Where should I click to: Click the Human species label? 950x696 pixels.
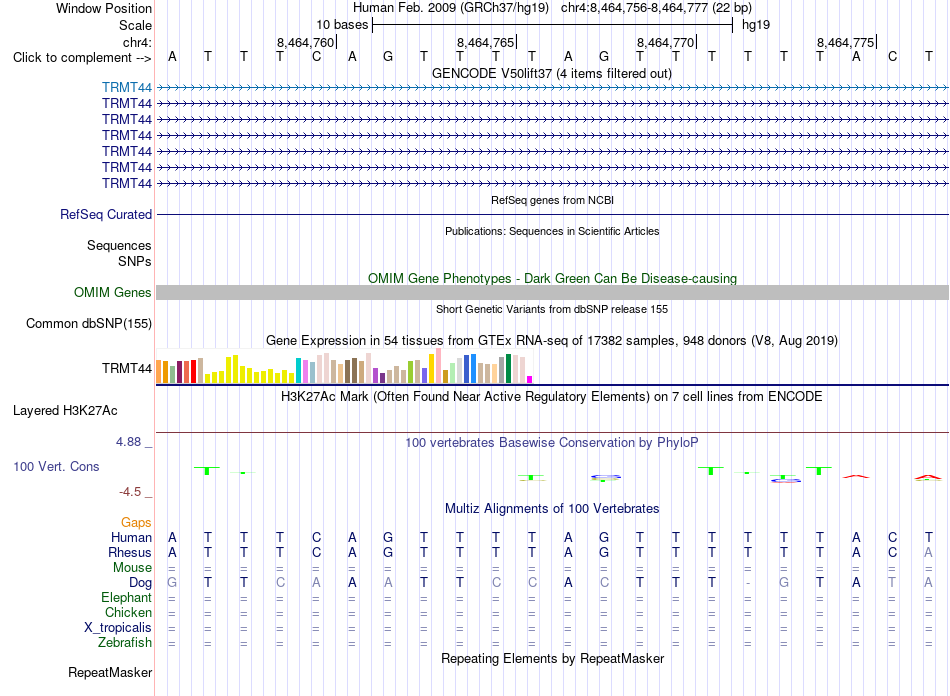pos(131,538)
